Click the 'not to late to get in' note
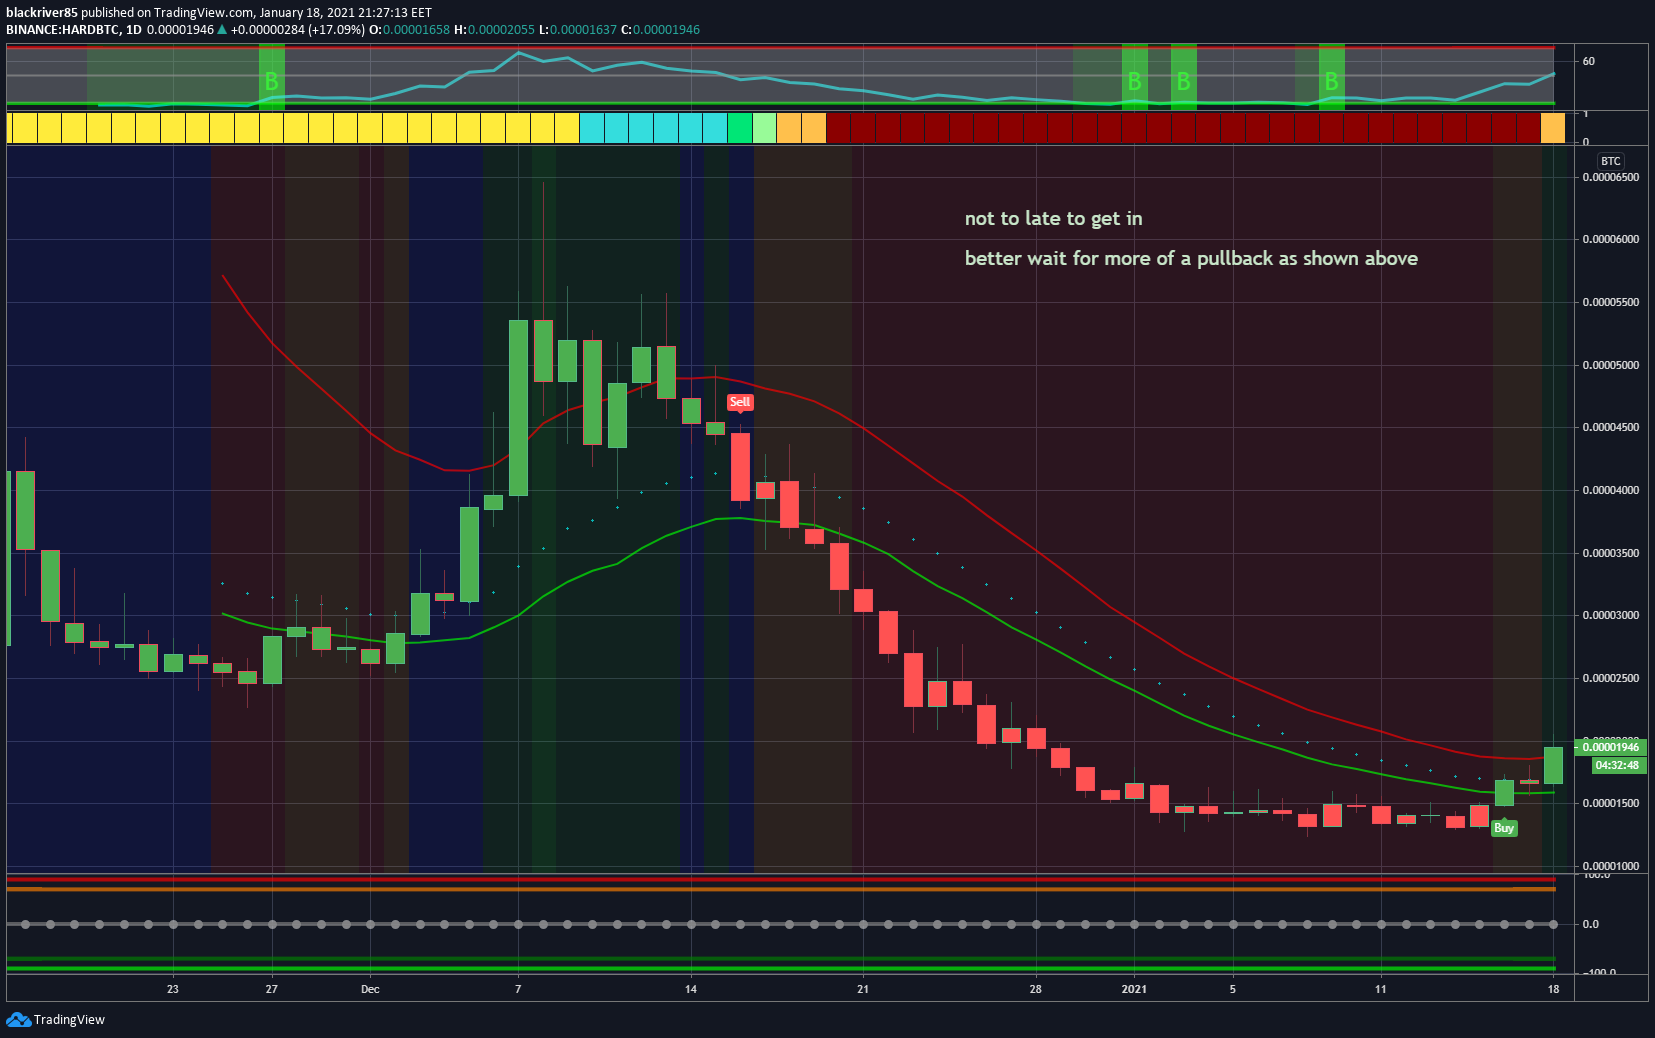Image resolution: width=1655 pixels, height=1038 pixels. click(x=1053, y=219)
